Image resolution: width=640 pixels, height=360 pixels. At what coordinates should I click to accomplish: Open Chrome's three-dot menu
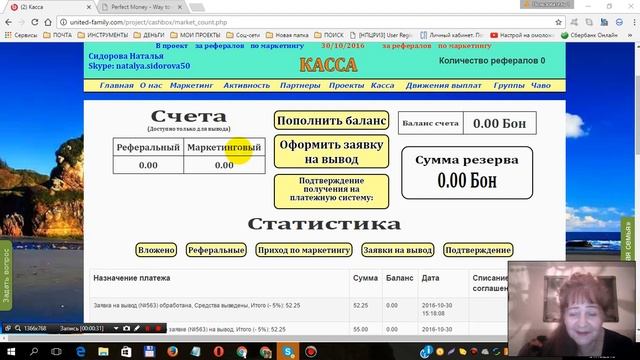coord(634,22)
